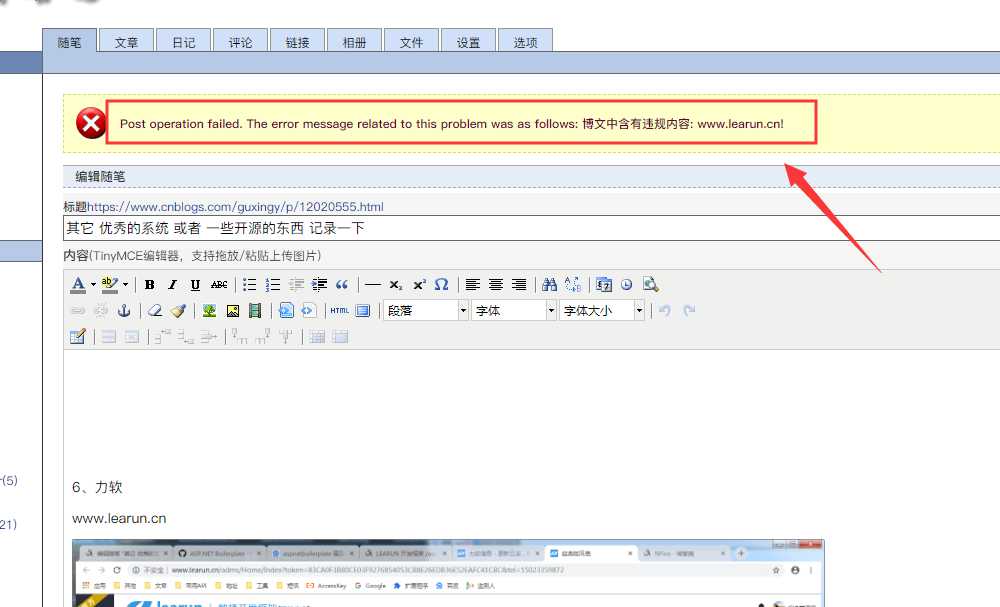The image size is (1000, 607).
Task: Toggle strikethrough ABC formatting
Action: point(219,284)
